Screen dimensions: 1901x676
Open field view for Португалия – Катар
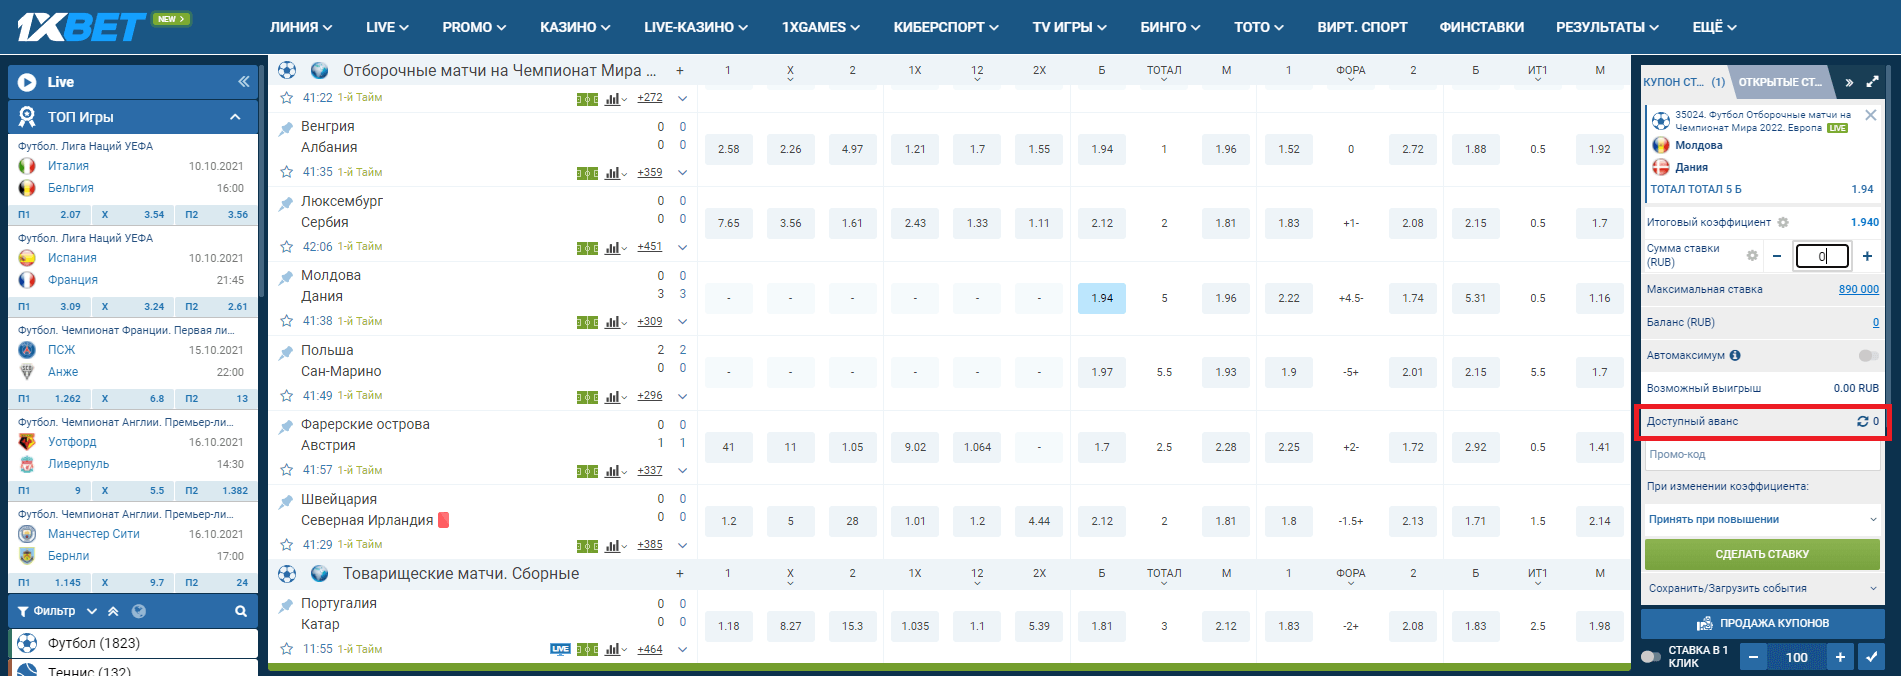coord(587,650)
